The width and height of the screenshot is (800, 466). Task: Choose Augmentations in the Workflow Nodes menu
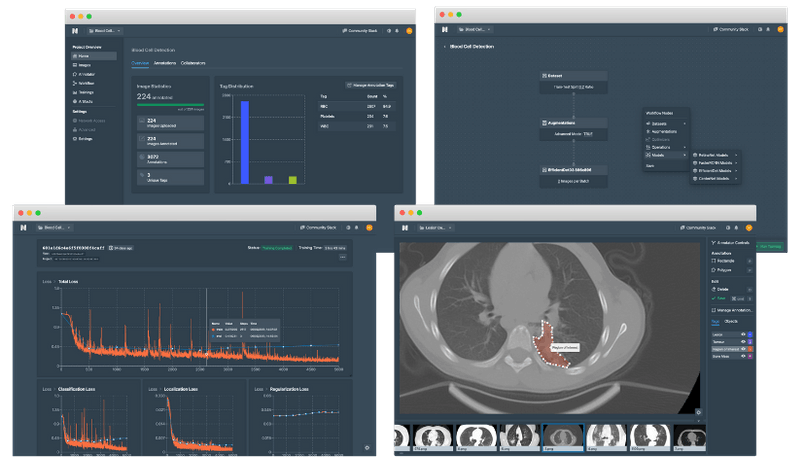point(666,131)
